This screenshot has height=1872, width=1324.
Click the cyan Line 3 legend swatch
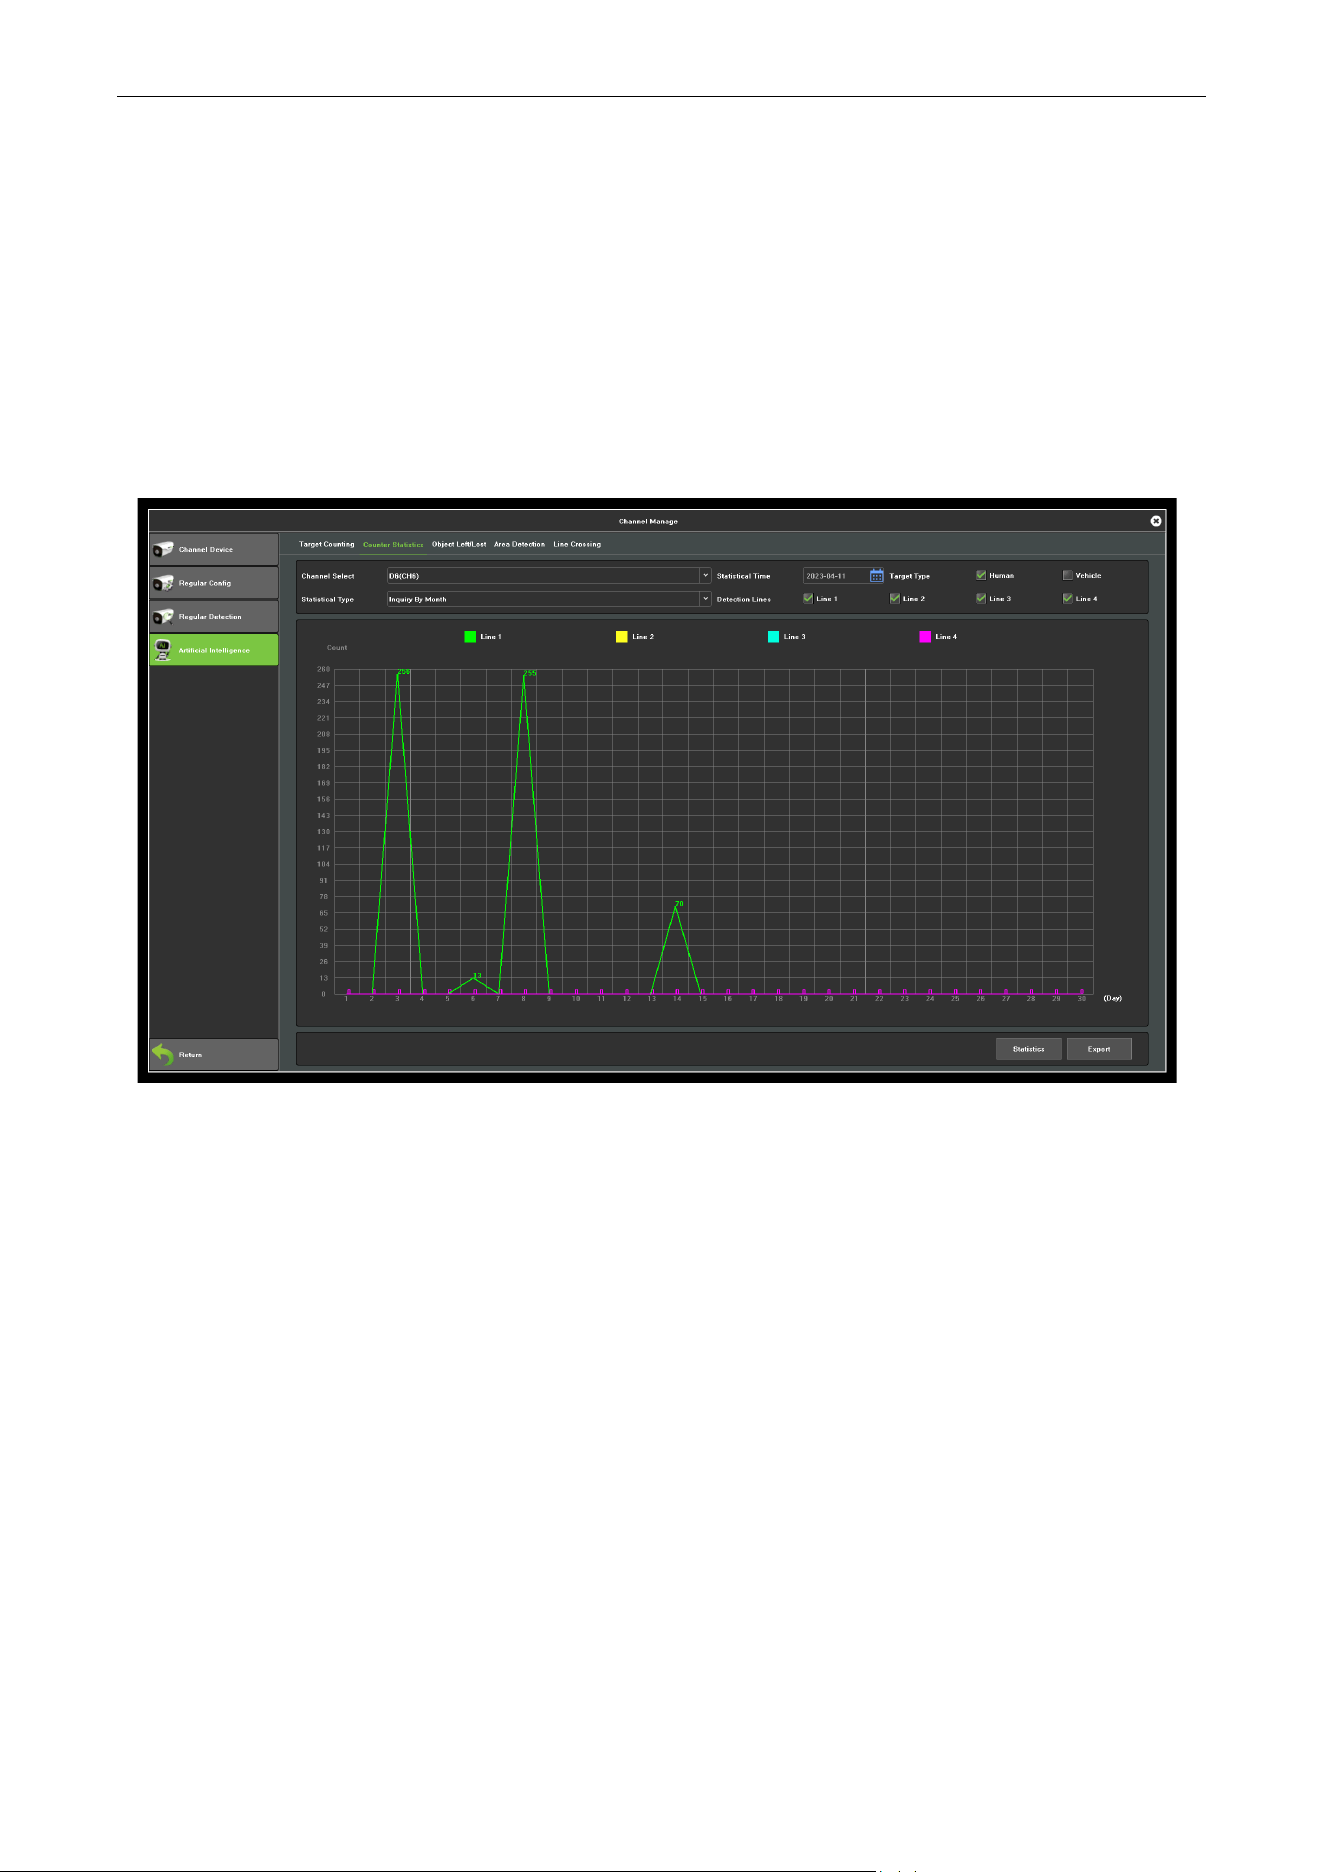coord(773,636)
